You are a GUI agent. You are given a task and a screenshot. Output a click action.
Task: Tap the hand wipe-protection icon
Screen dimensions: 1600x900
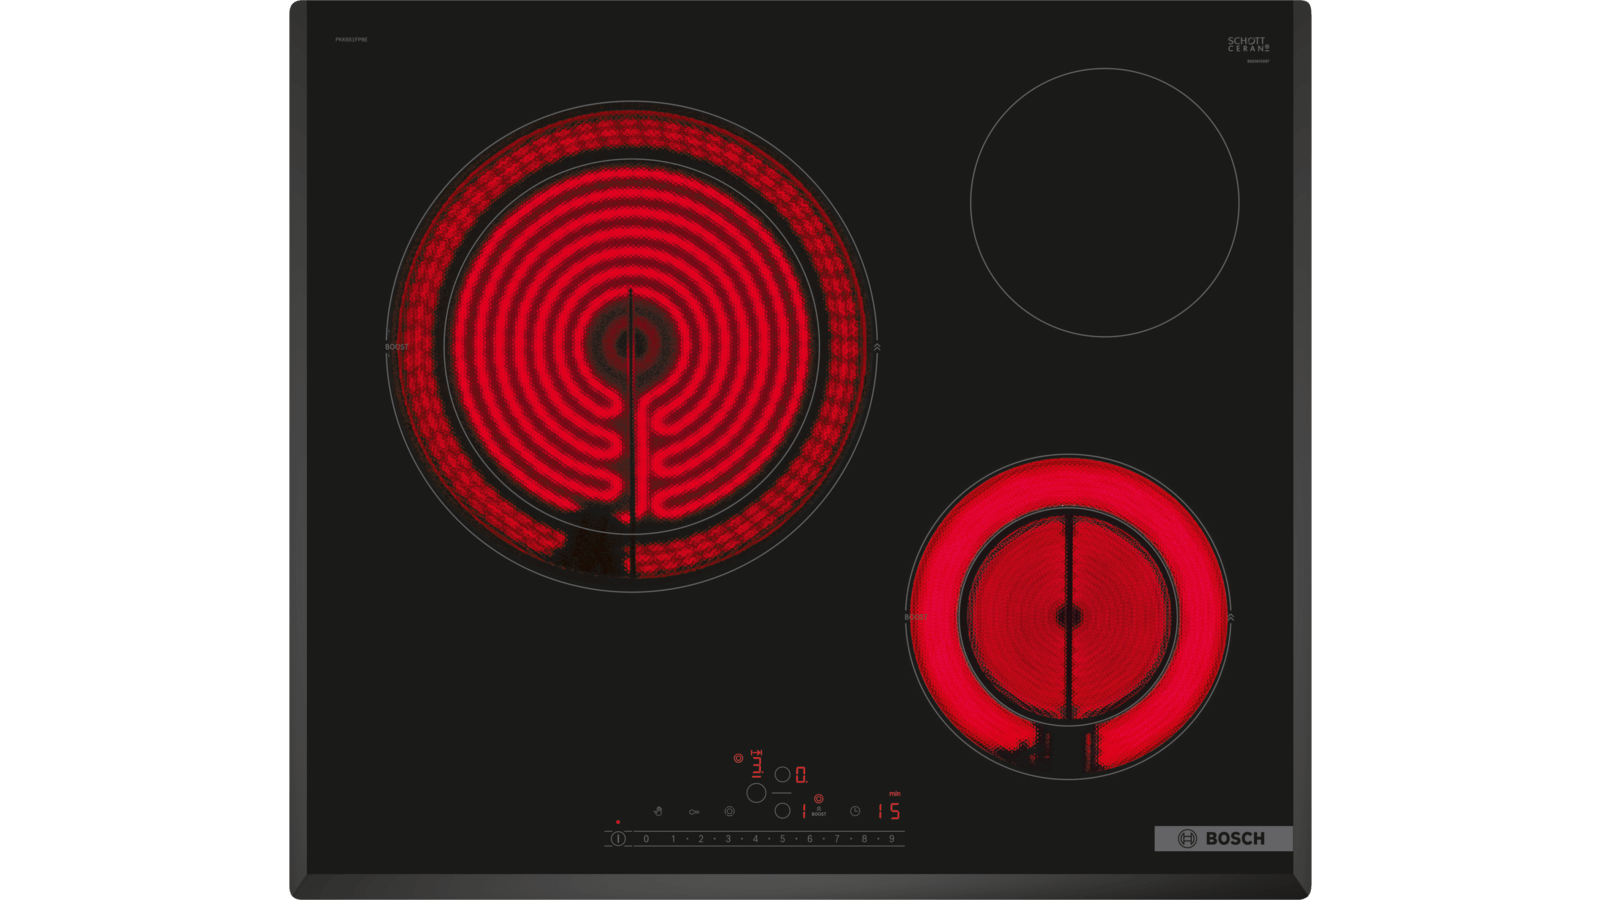coord(658,811)
